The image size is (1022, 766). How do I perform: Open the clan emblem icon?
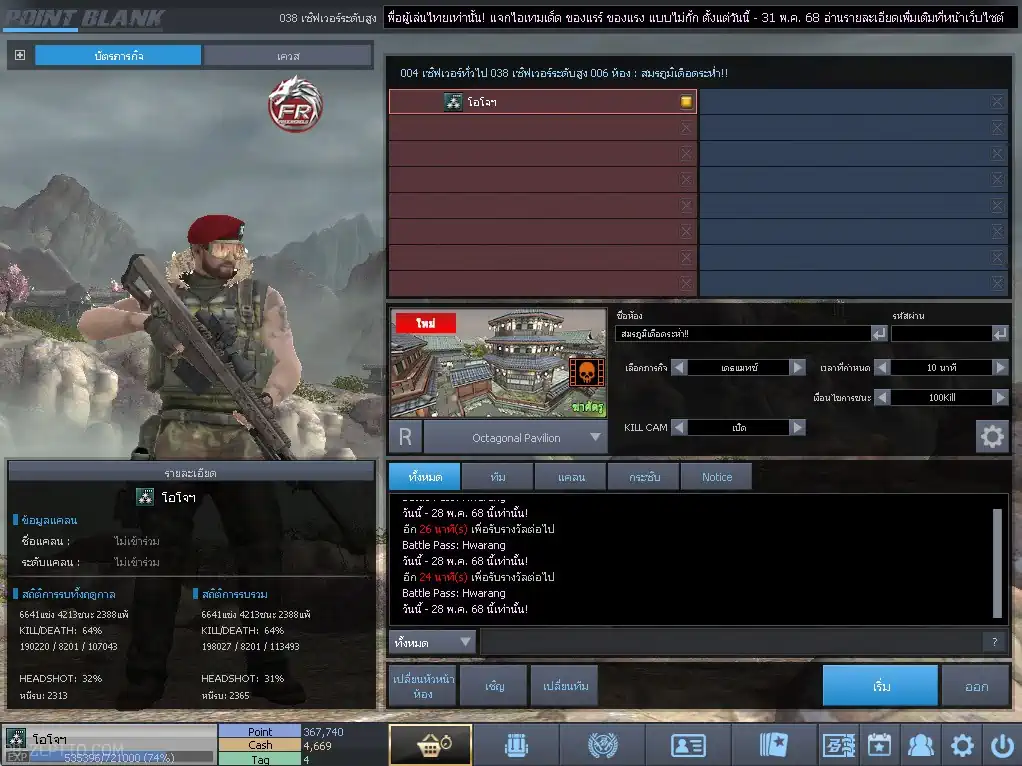pos(601,745)
